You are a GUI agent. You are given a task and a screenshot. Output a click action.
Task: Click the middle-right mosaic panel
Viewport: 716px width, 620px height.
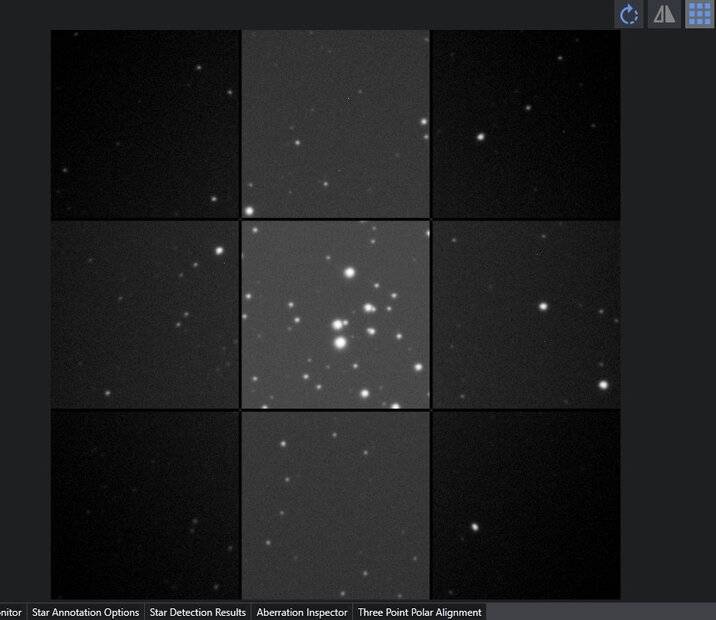click(526, 315)
